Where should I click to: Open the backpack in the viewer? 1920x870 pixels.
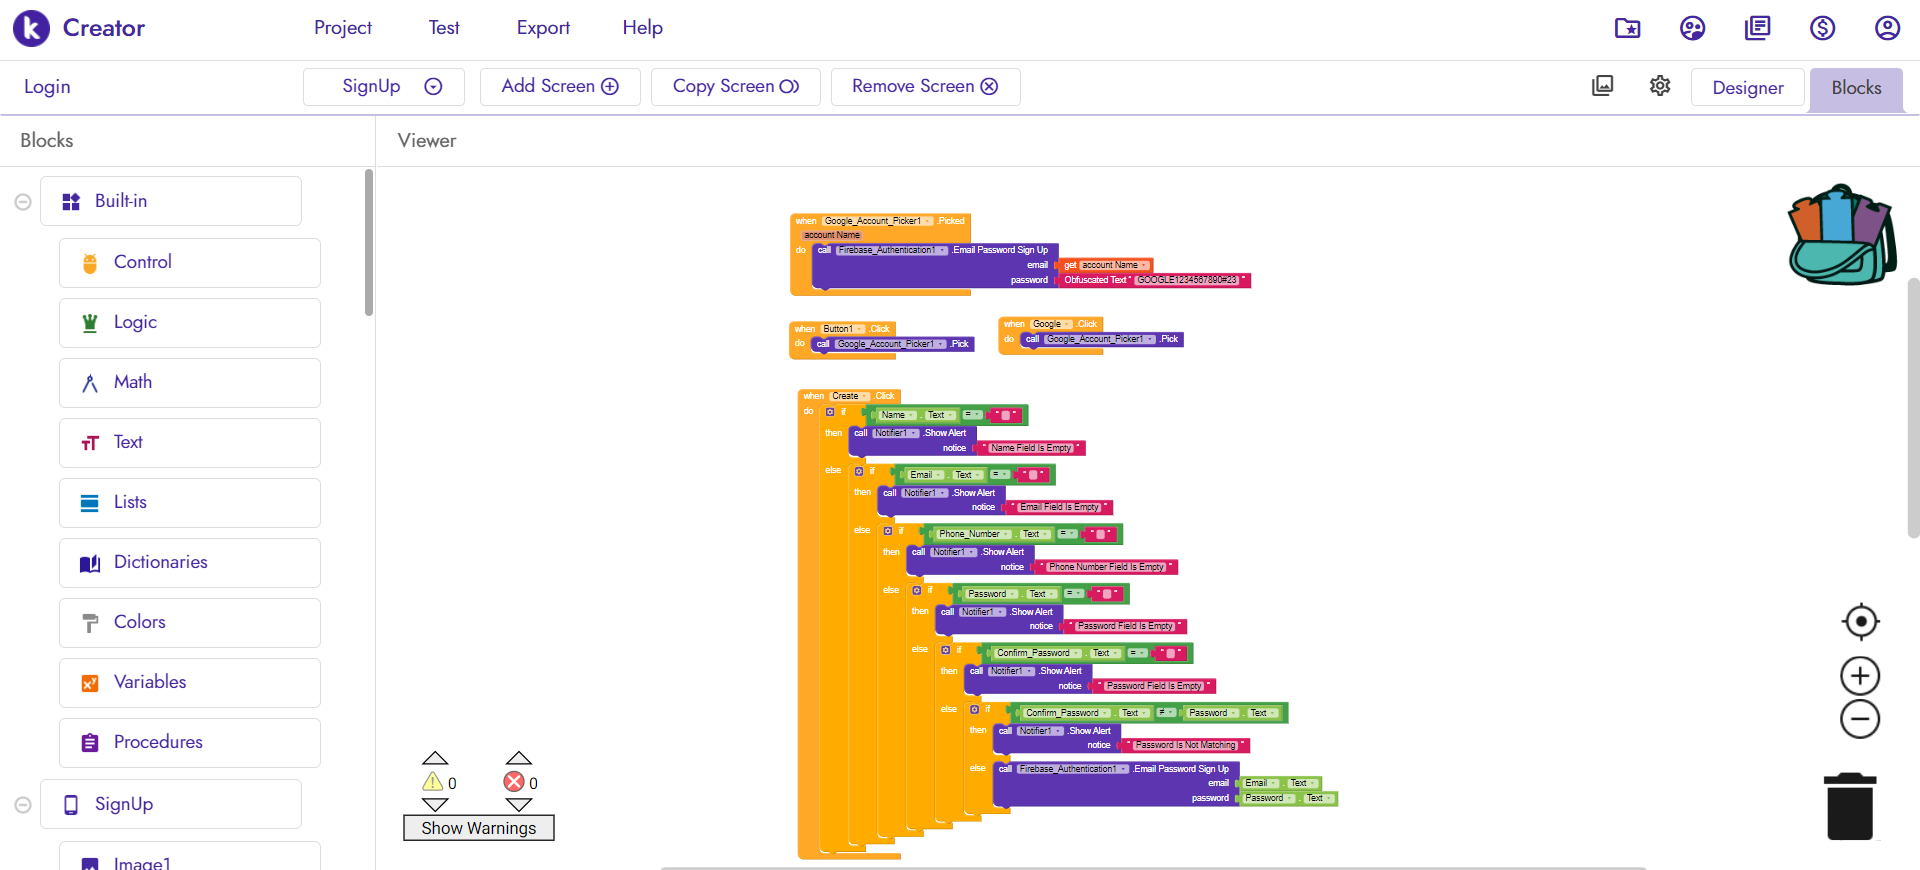[1842, 235]
